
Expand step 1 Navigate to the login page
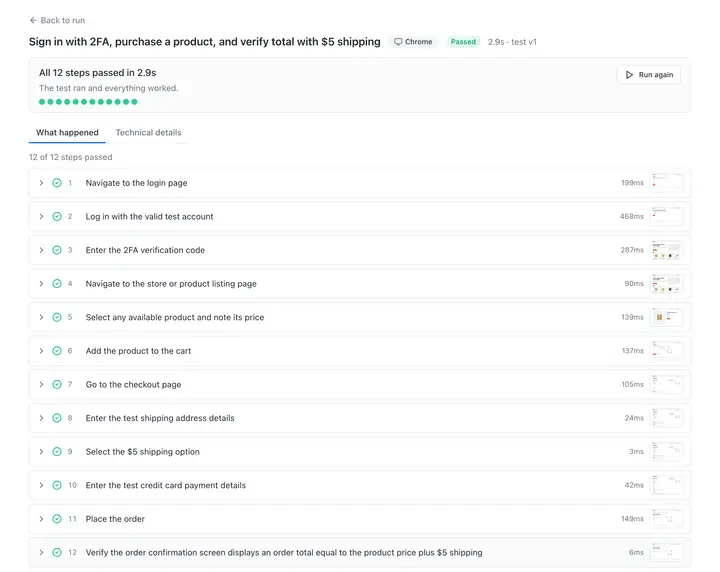click(x=41, y=183)
